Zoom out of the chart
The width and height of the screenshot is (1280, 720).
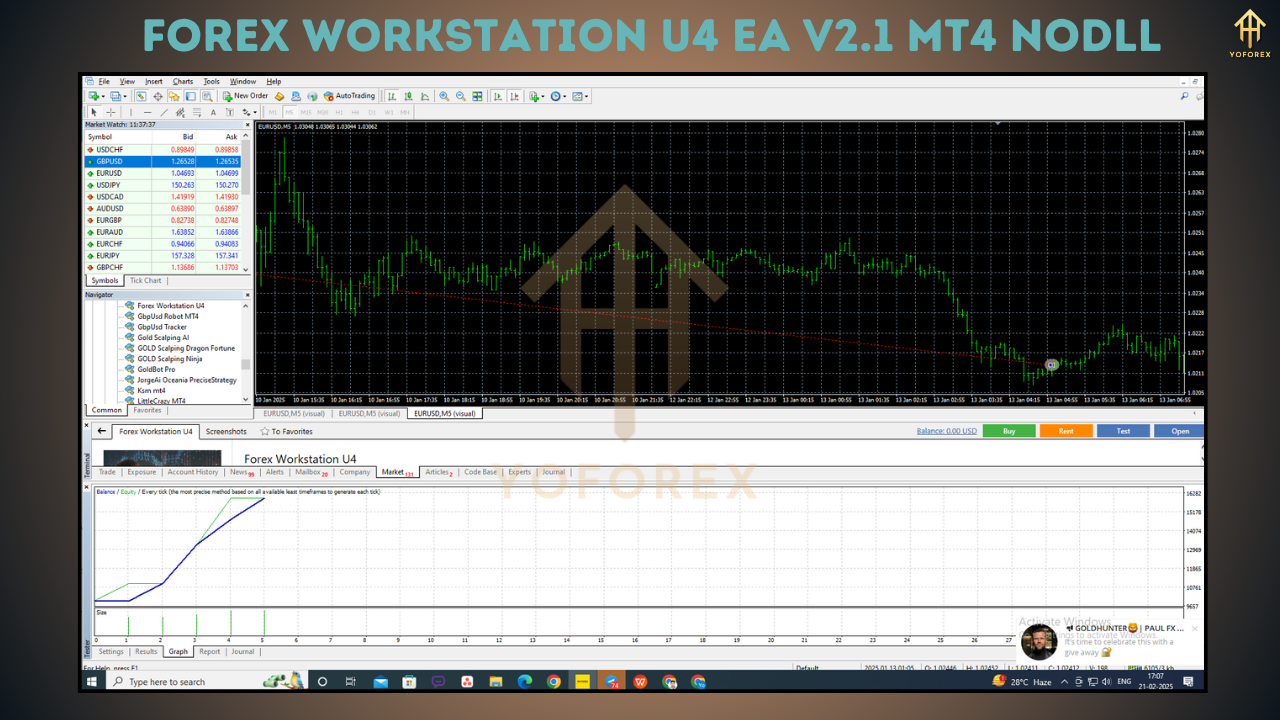(459, 96)
